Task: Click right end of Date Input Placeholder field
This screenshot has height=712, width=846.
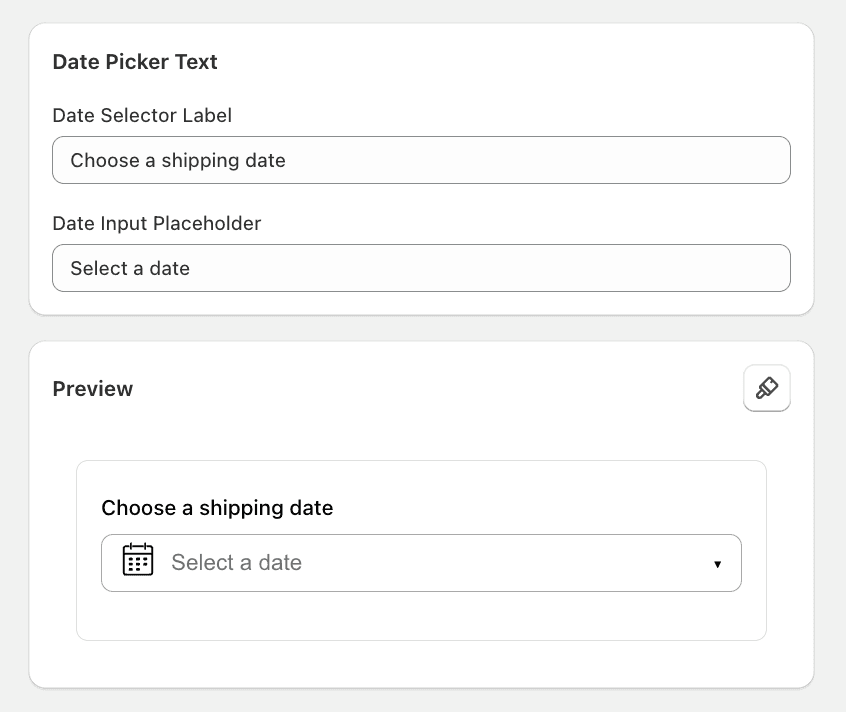Action: pyautogui.click(x=760, y=268)
